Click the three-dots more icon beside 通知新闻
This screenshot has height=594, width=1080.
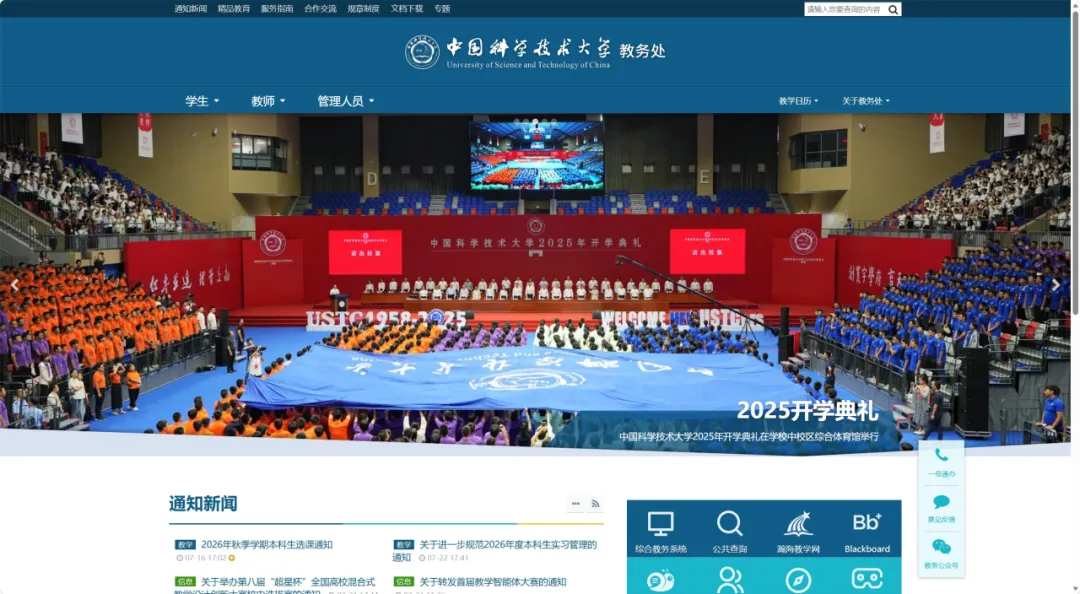coord(576,504)
